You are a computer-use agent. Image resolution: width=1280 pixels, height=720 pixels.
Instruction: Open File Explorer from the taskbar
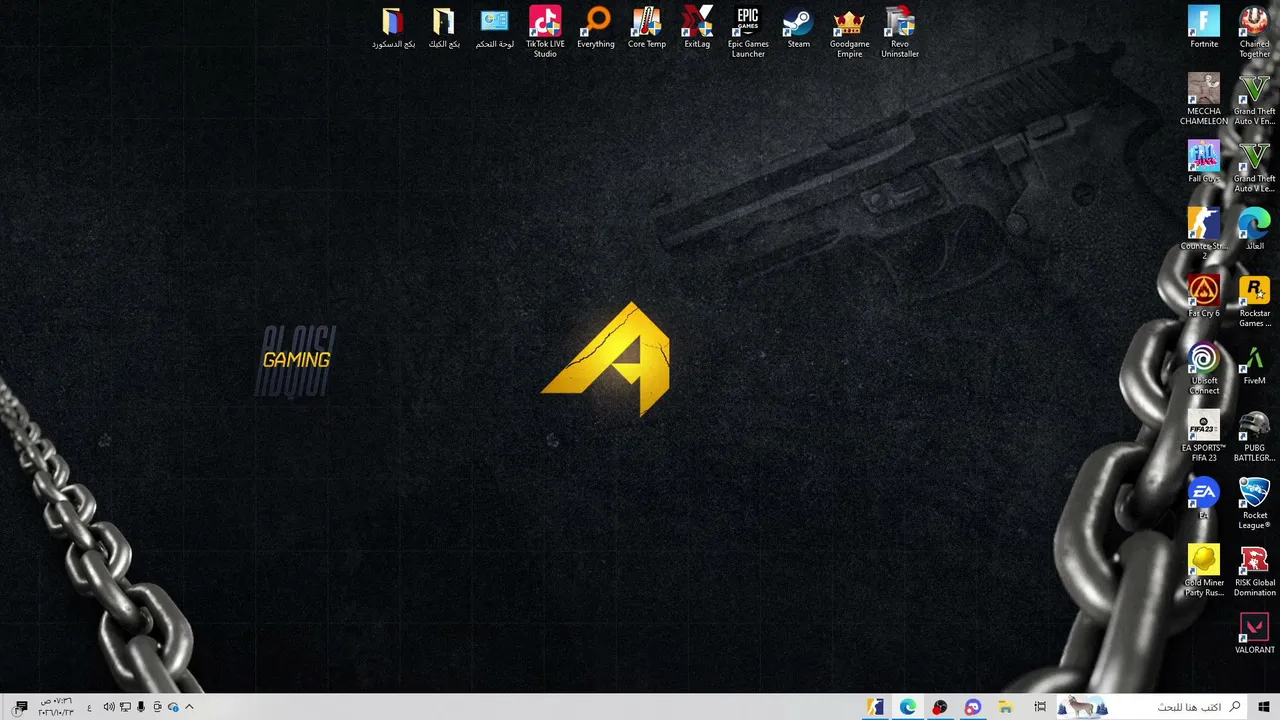tap(1005, 707)
